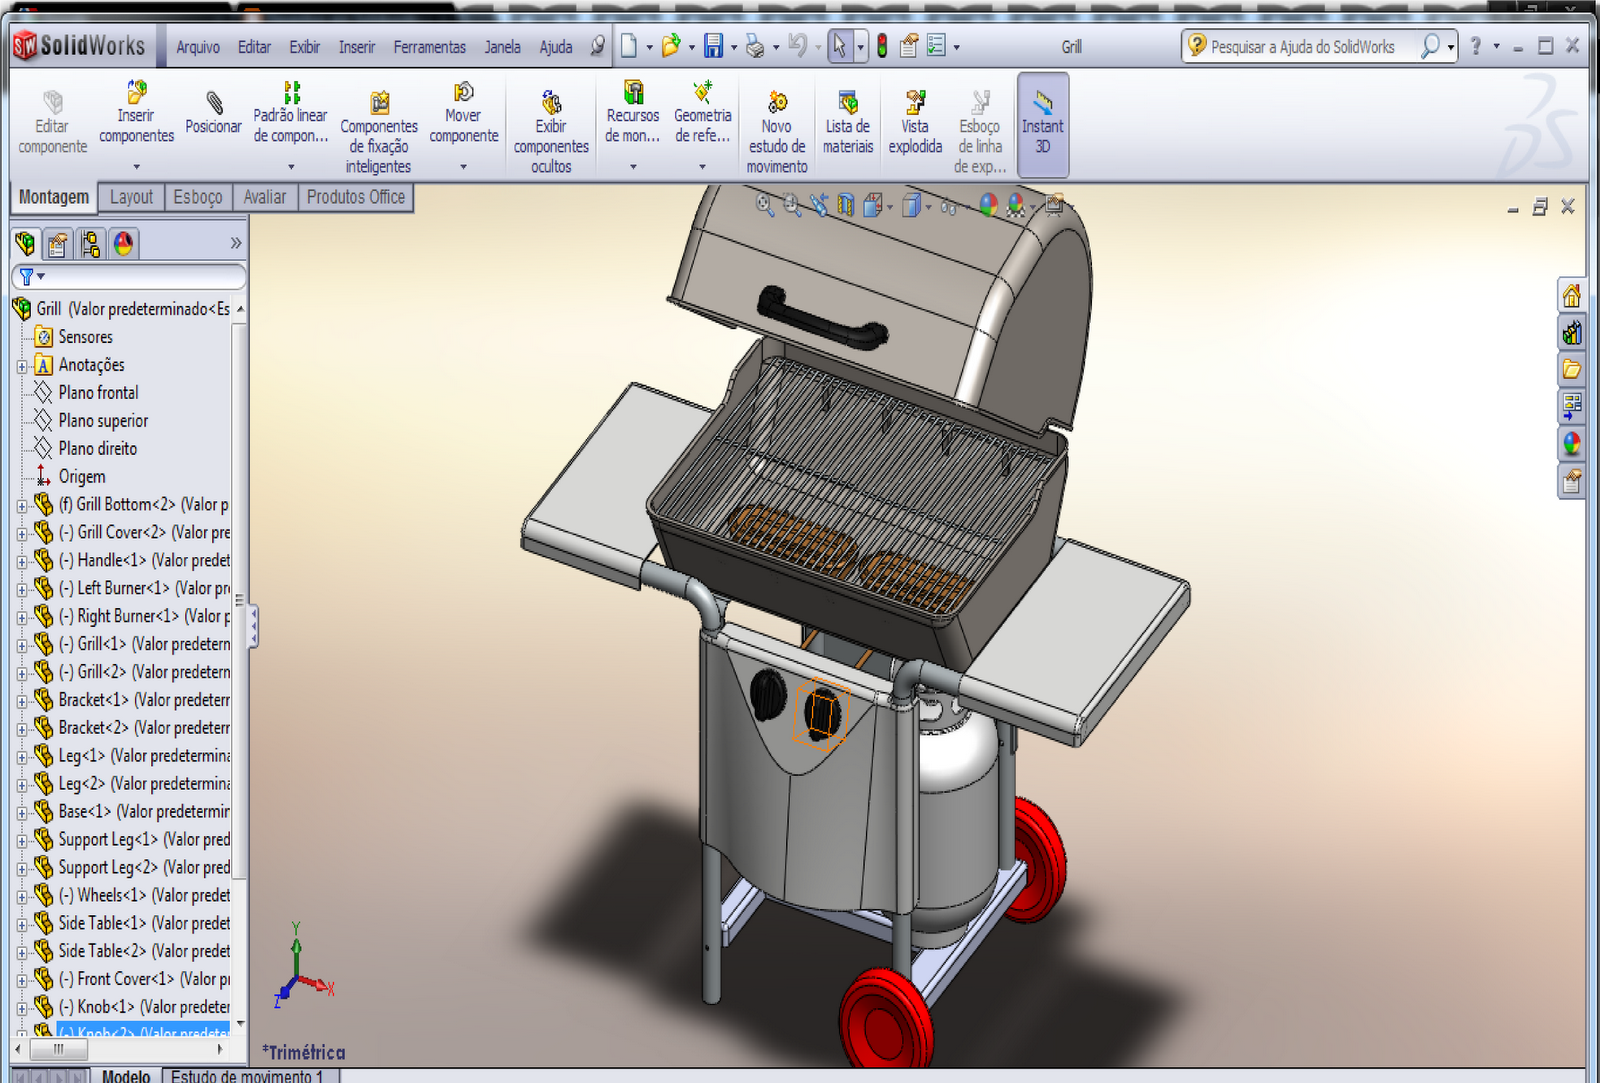Switch to the Avaliar tab
Viewport: 1600px width, 1083px height.
pyautogui.click(x=264, y=197)
